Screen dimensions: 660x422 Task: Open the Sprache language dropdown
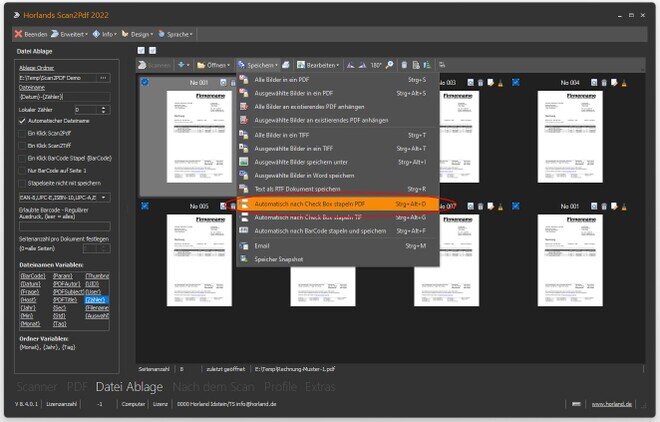coord(175,34)
